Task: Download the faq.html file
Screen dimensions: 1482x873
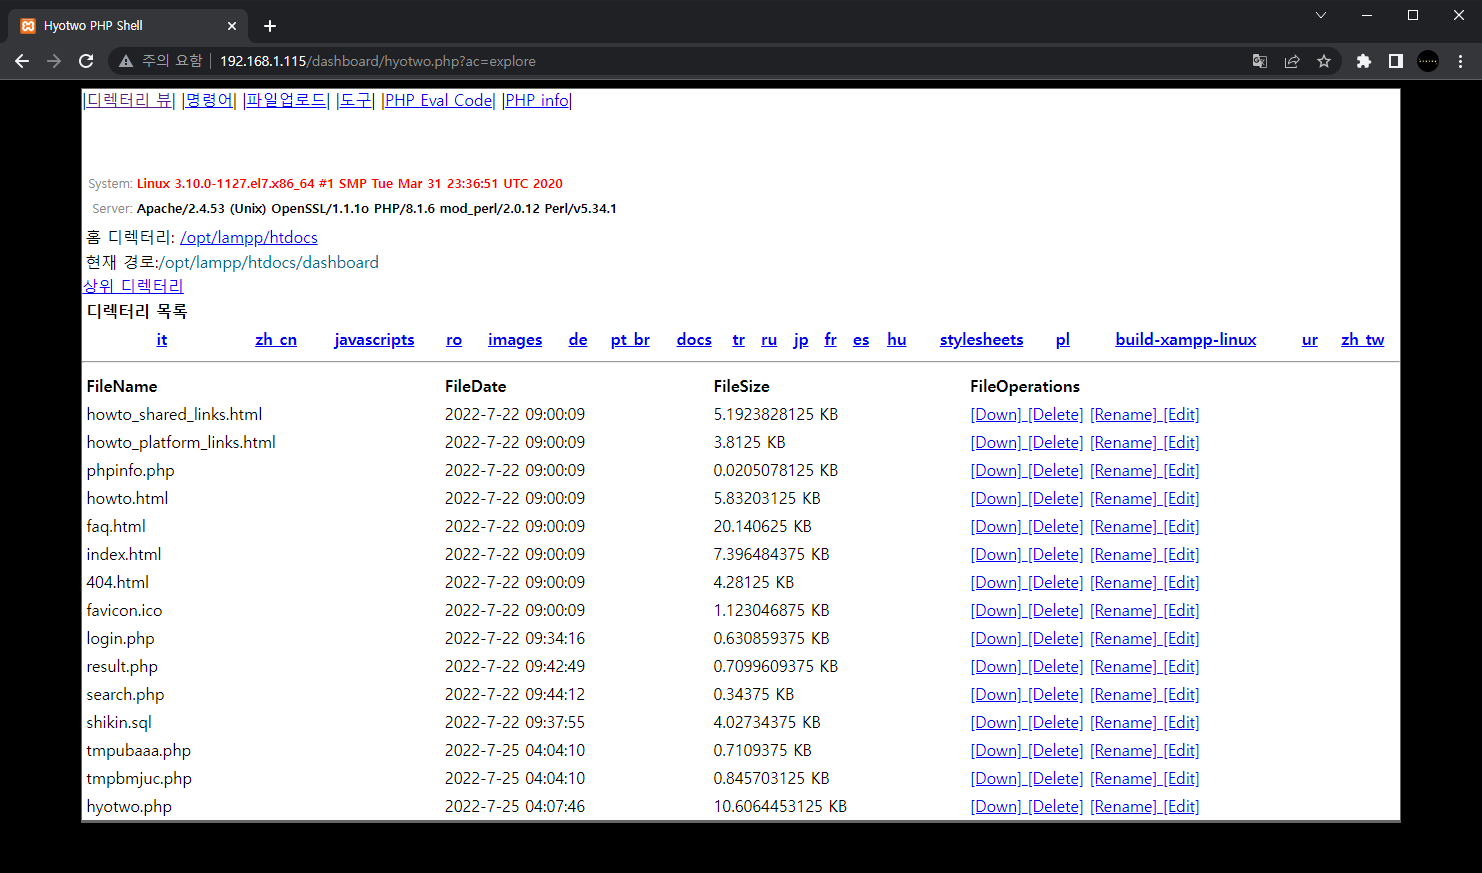Action: pyautogui.click(x=996, y=526)
